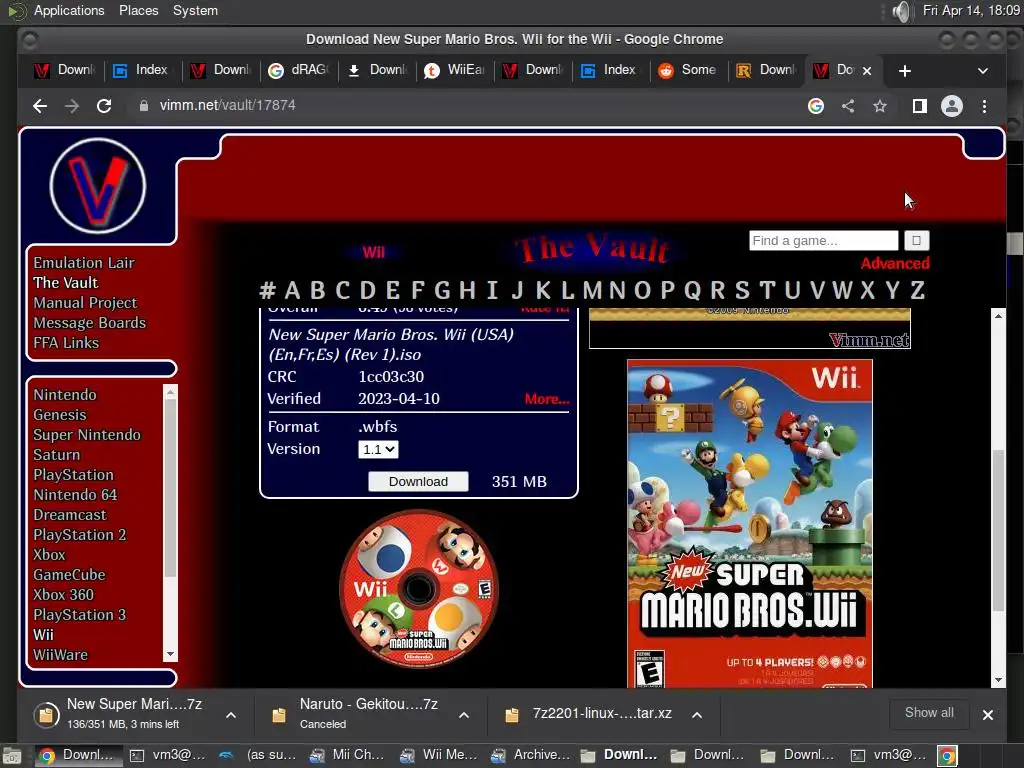The height and width of the screenshot is (768, 1024).
Task: Close the active Download tab
Action: (867, 71)
